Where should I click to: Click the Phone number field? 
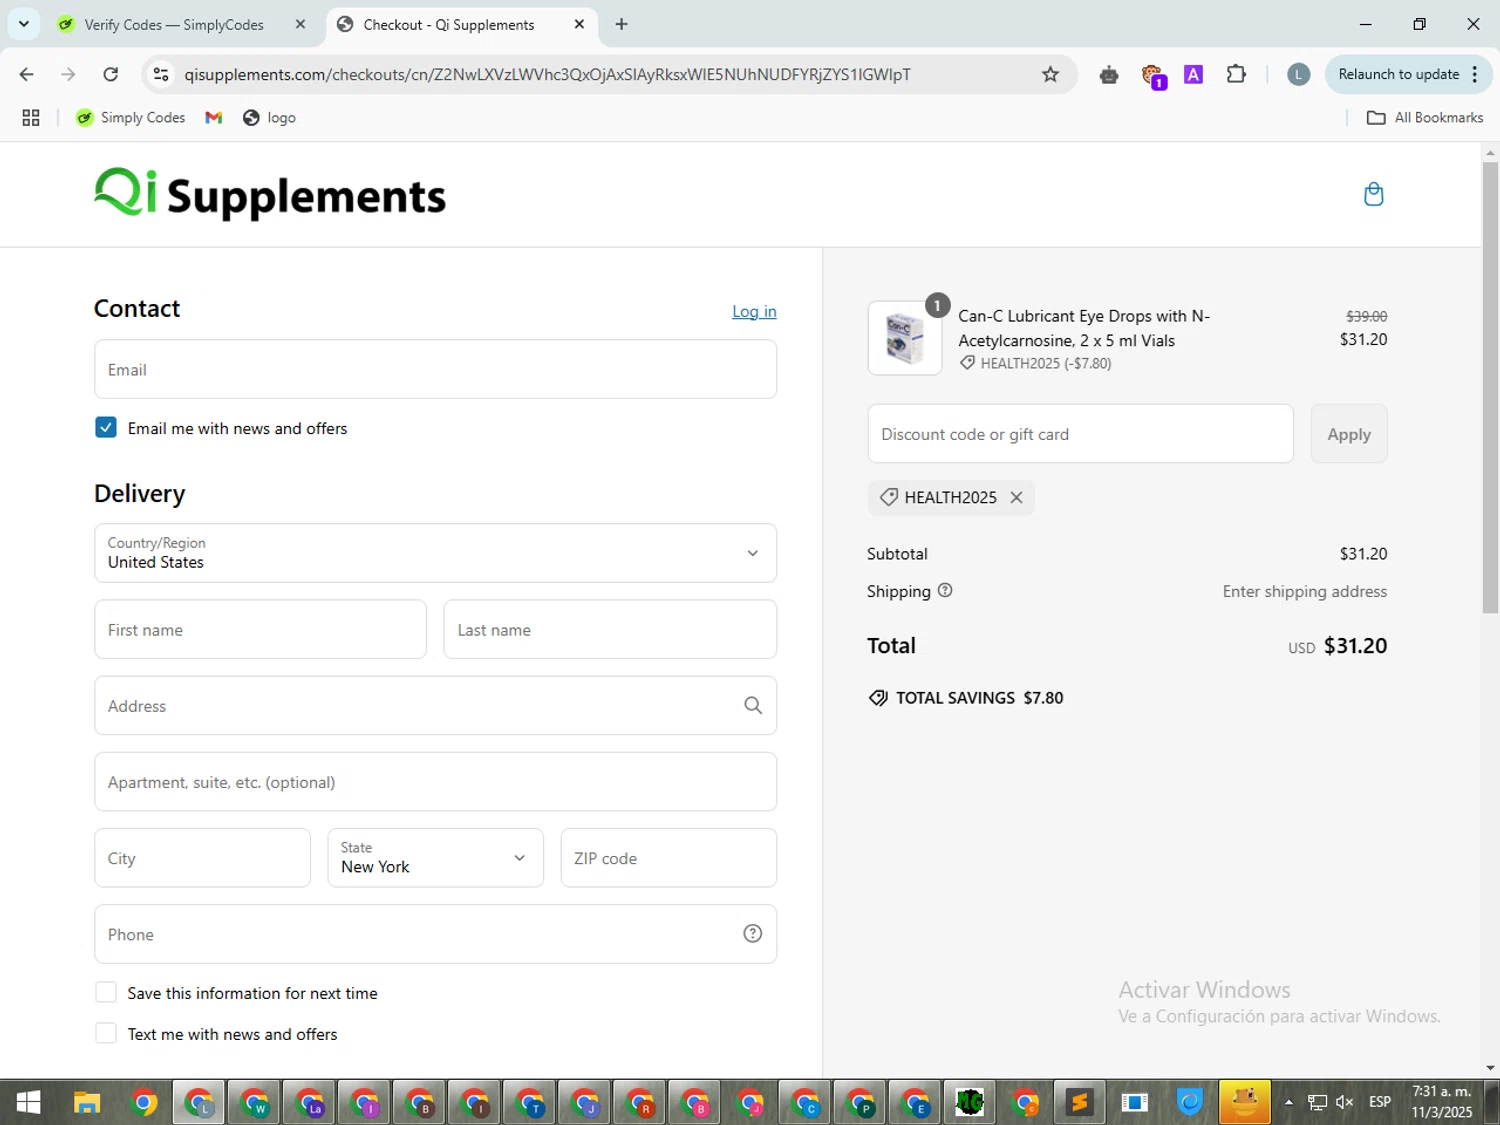pyautogui.click(x=435, y=934)
